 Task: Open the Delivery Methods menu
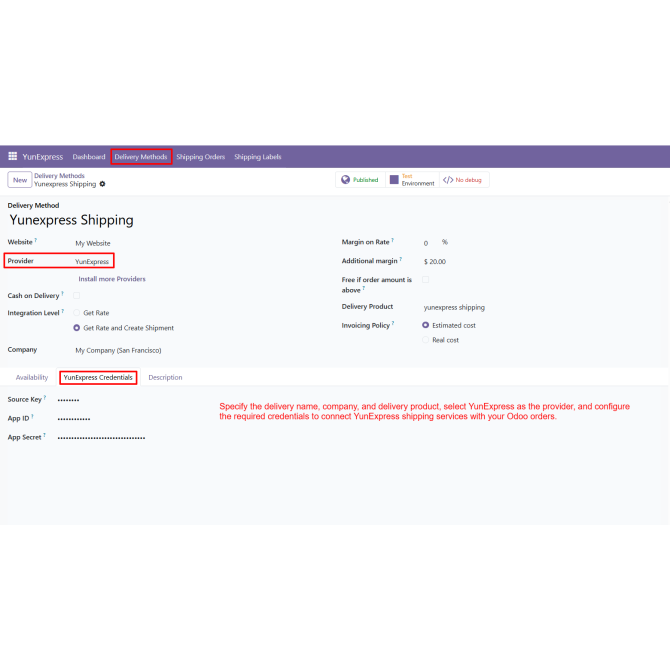pos(141,157)
